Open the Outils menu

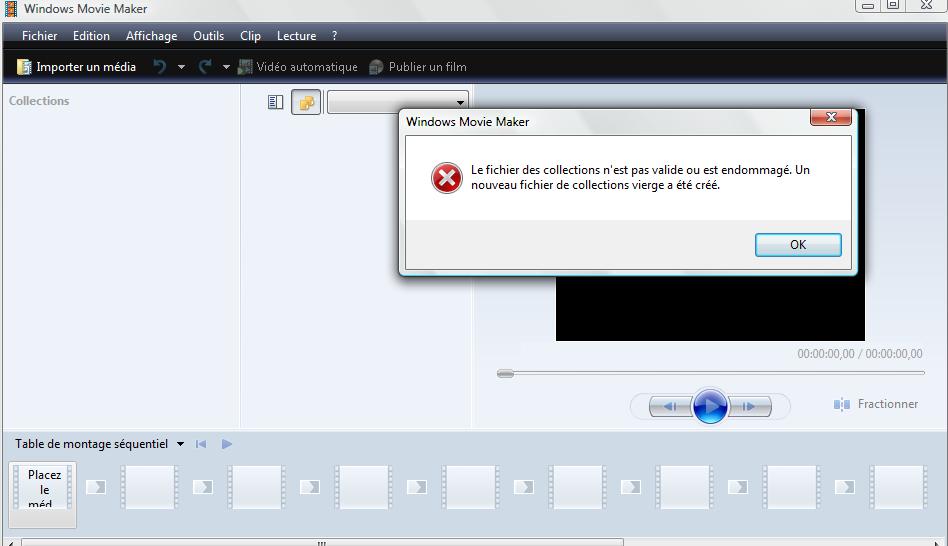click(x=208, y=36)
